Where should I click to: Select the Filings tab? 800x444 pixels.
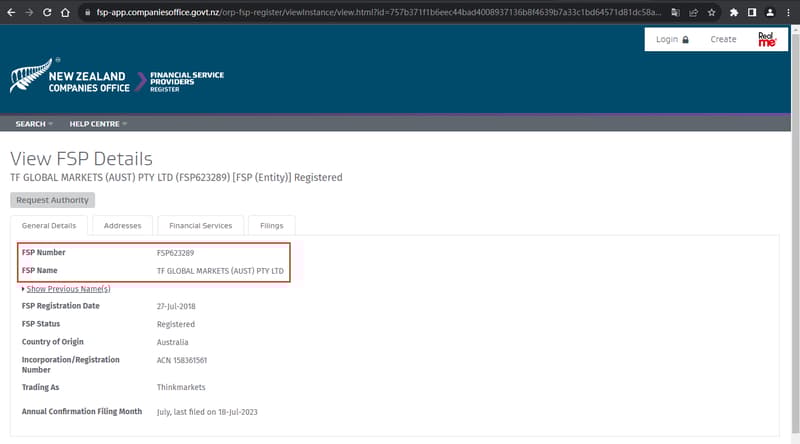pyautogui.click(x=271, y=226)
